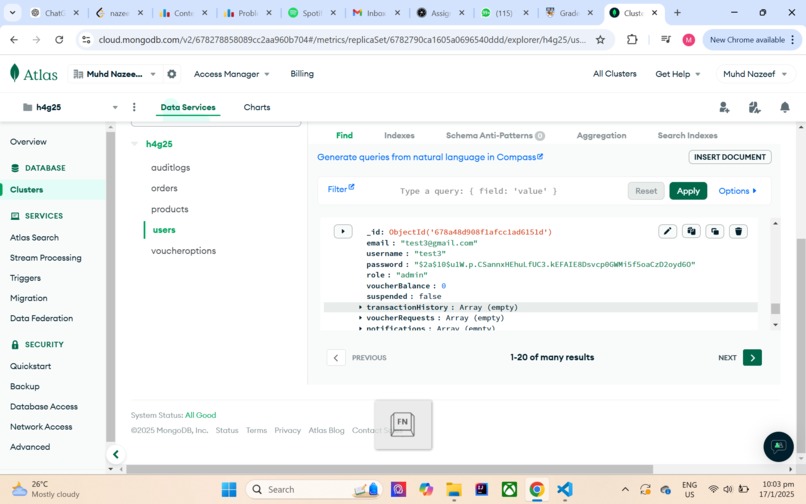Open Network Access in sidebar

(x=41, y=426)
